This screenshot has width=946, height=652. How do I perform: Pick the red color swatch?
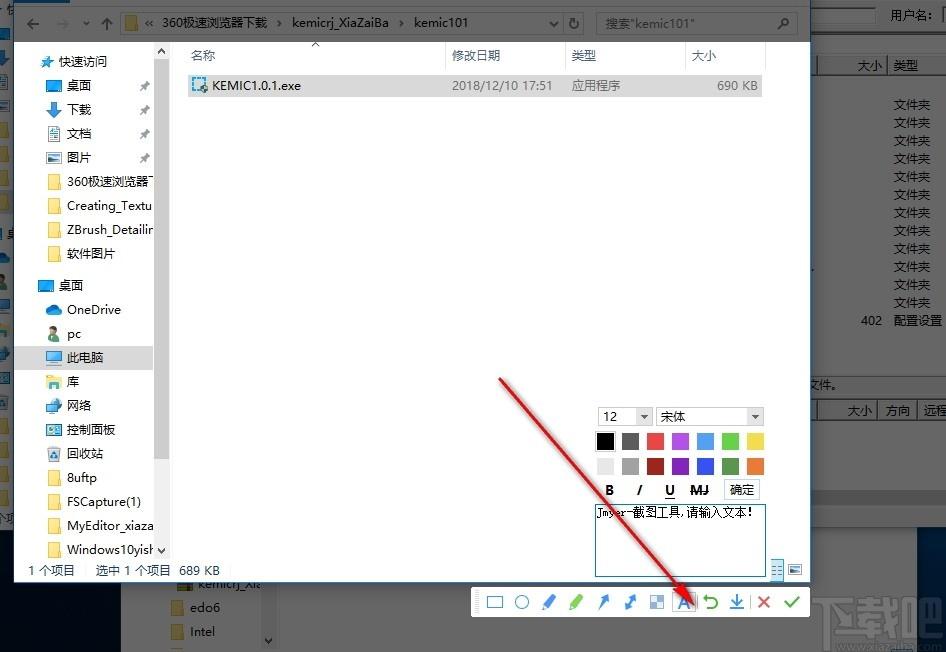(x=655, y=442)
